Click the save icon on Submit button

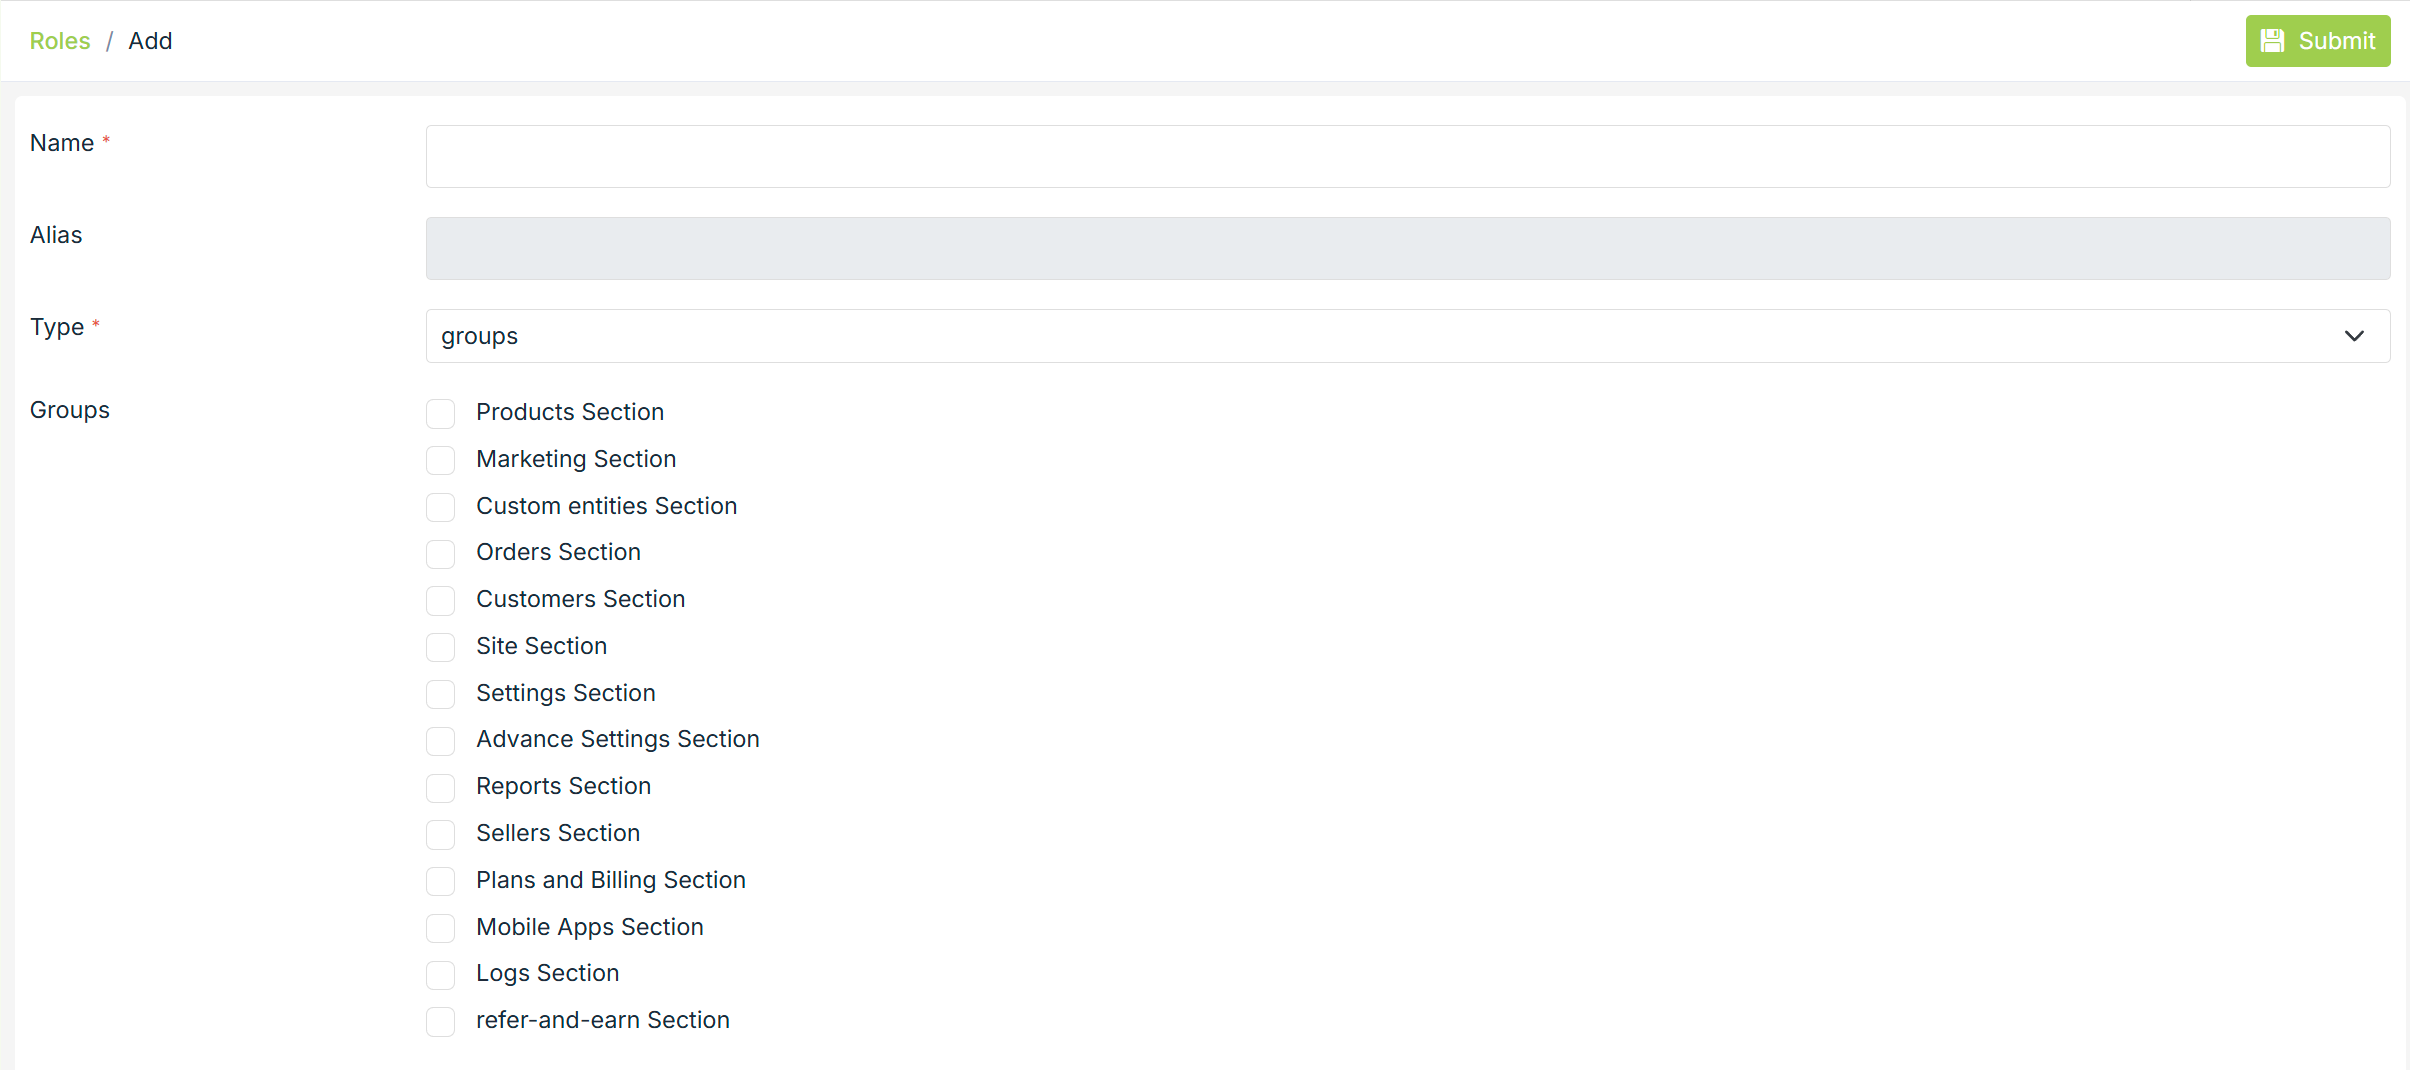pos(2272,41)
